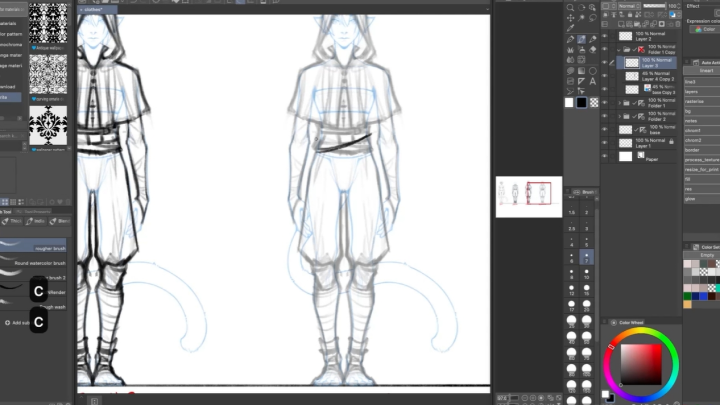This screenshot has width=720, height=405.
Task: Select the magnifier Zoom tool
Action: (x=570, y=6)
